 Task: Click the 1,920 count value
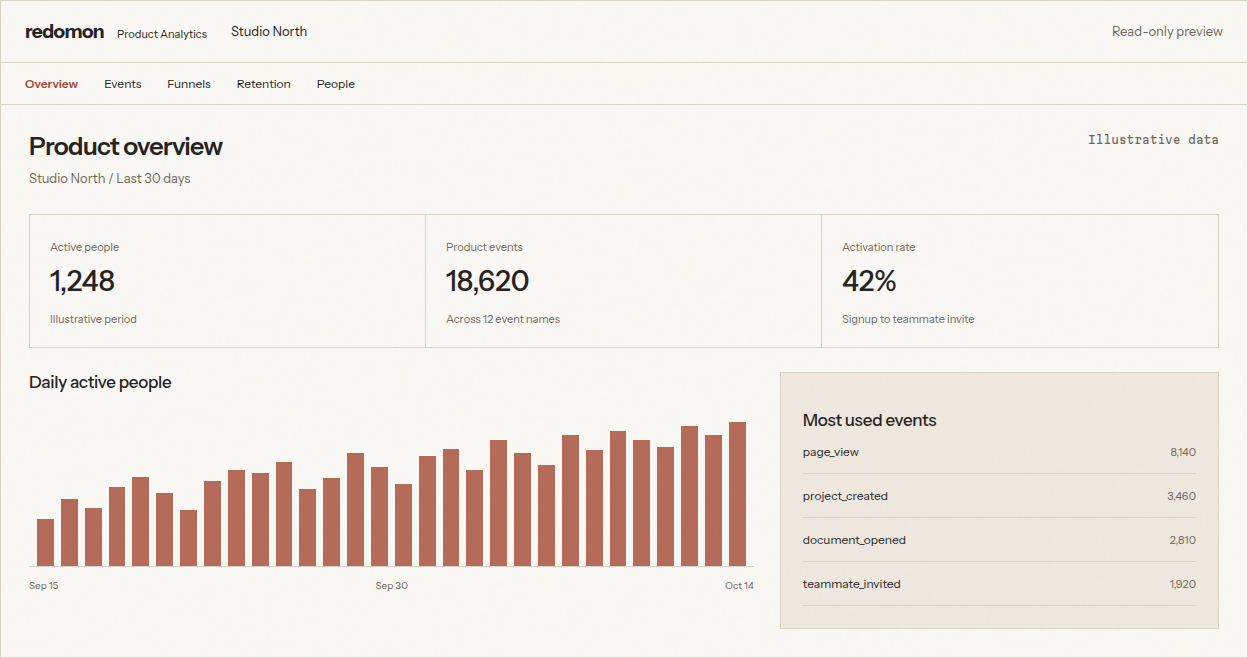1182,585
